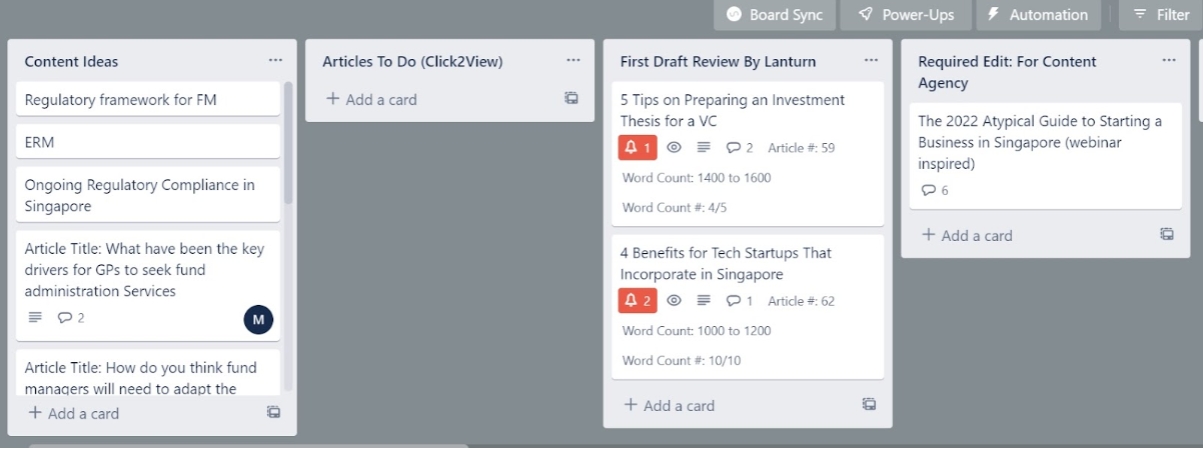The width and height of the screenshot is (1203, 451).
Task: Create card from template in Required Edit list
Action: point(1167,234)
